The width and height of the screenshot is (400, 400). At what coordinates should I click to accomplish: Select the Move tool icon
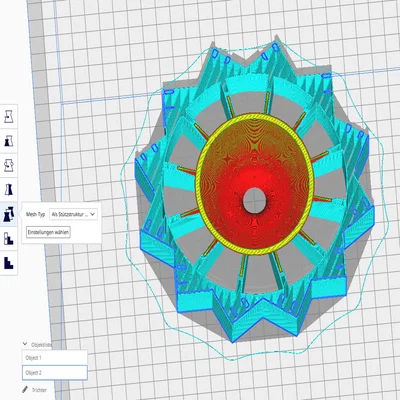click(x=9, y=116)
